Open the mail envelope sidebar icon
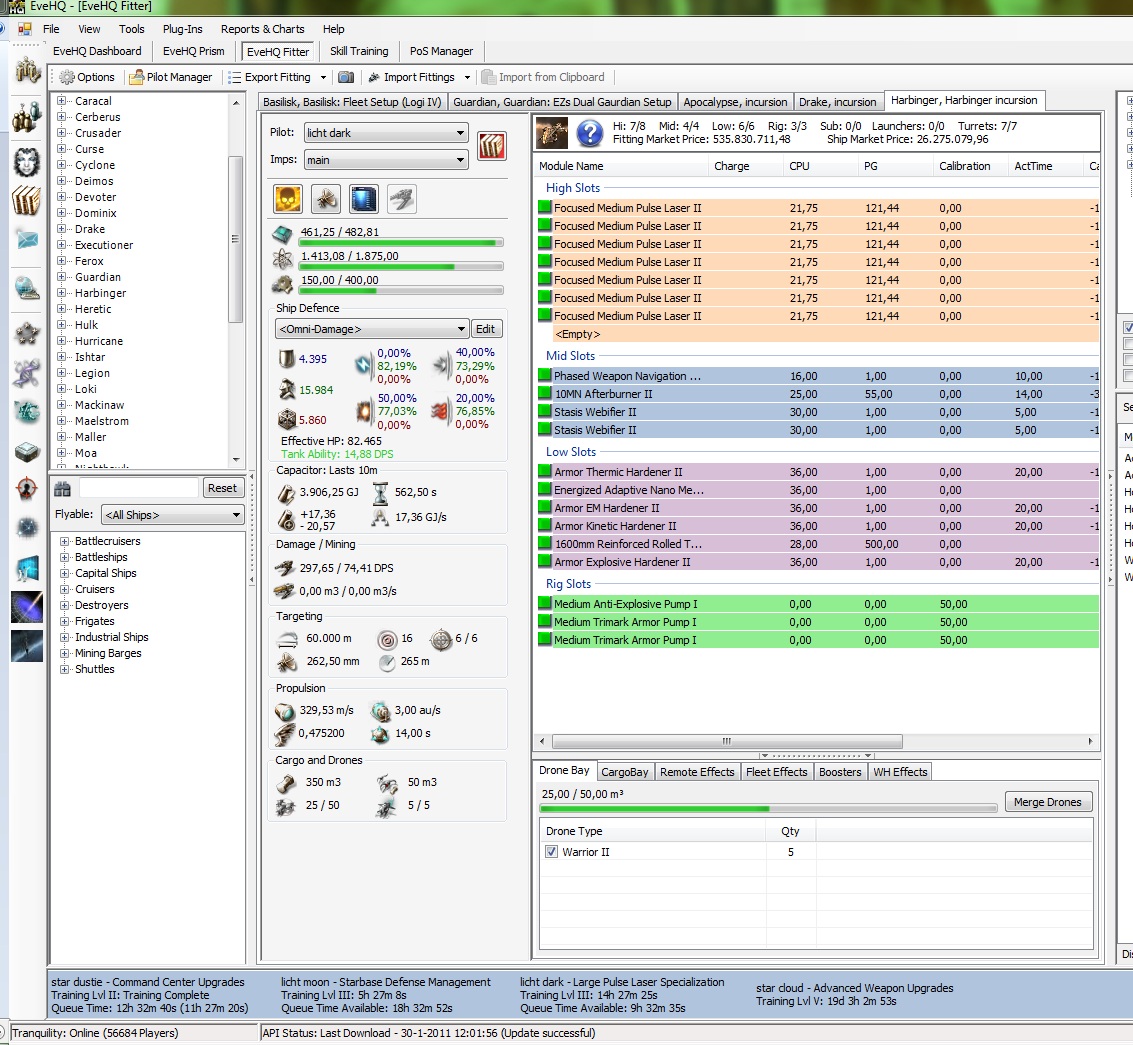Viewport: 1133px width, 1045px height. (x=27, y=239)
